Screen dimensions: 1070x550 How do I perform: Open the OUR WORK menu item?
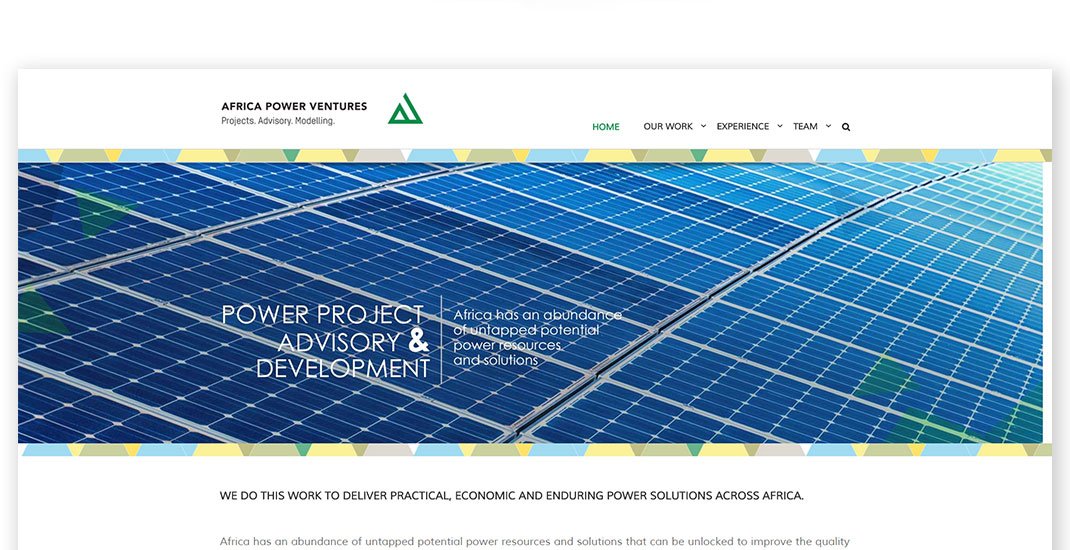point(667,127)
